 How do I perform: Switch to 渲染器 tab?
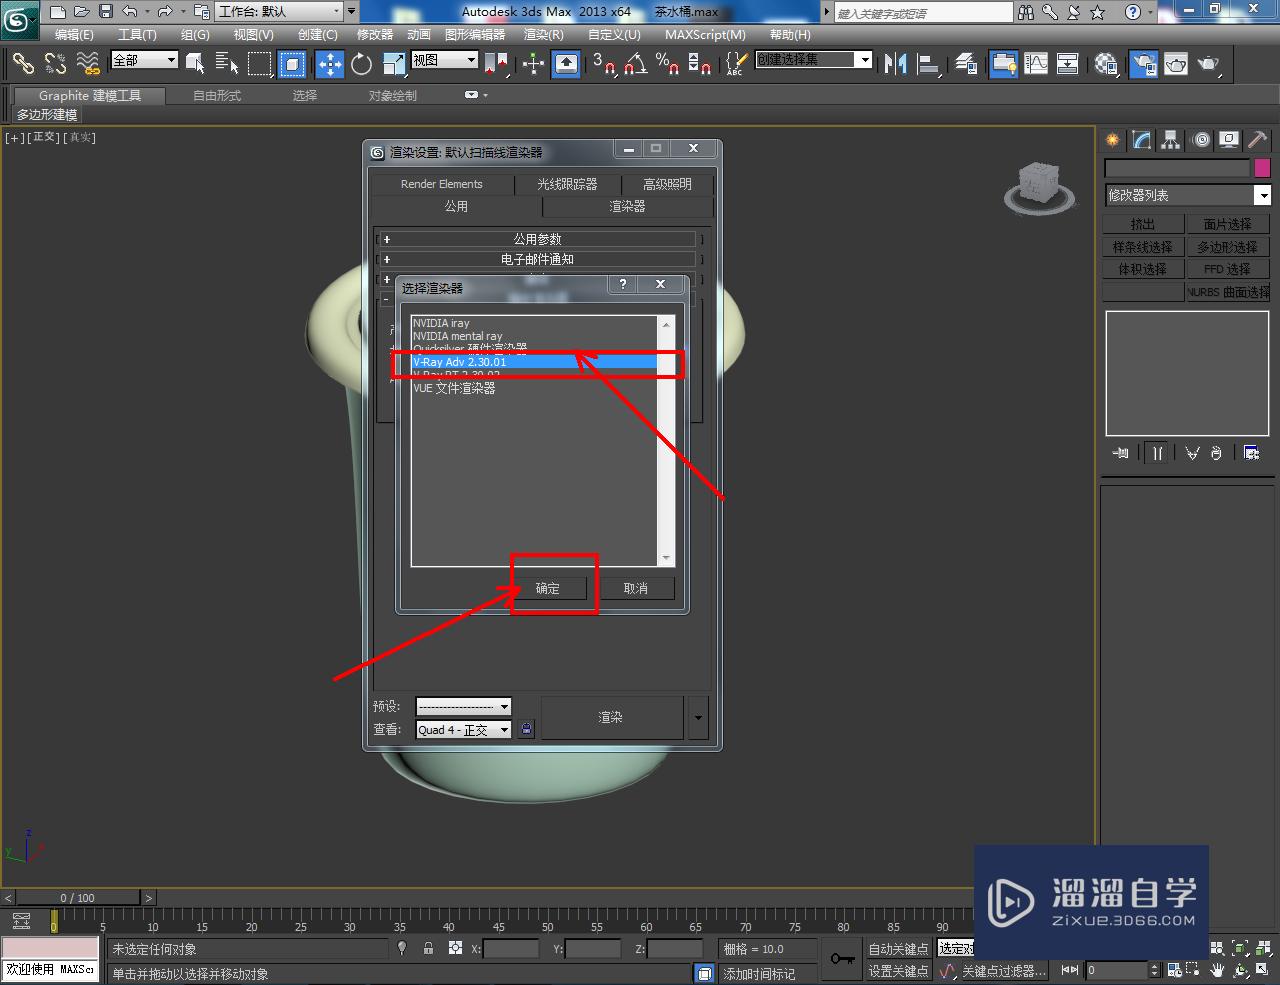pyautogui.click(x=627, y=206)
